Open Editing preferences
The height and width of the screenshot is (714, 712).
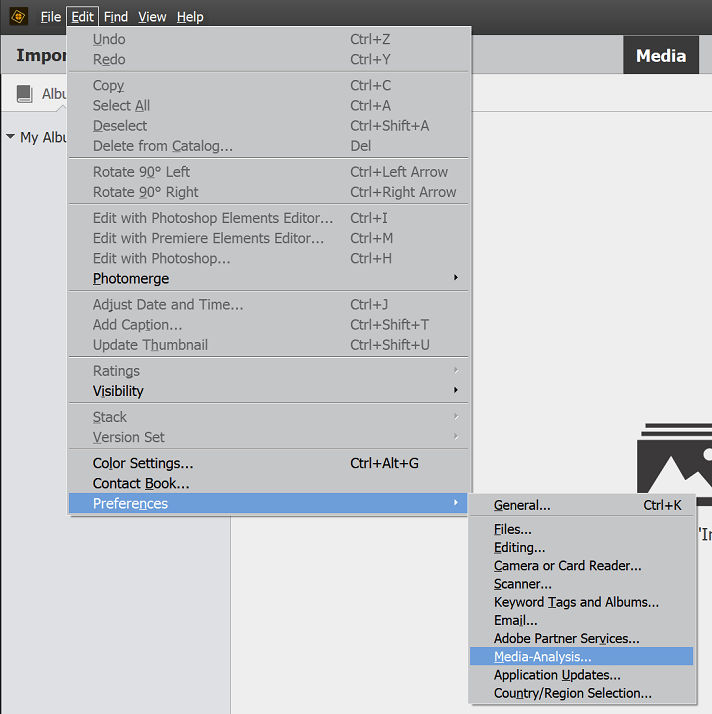[x=581, y=547]
